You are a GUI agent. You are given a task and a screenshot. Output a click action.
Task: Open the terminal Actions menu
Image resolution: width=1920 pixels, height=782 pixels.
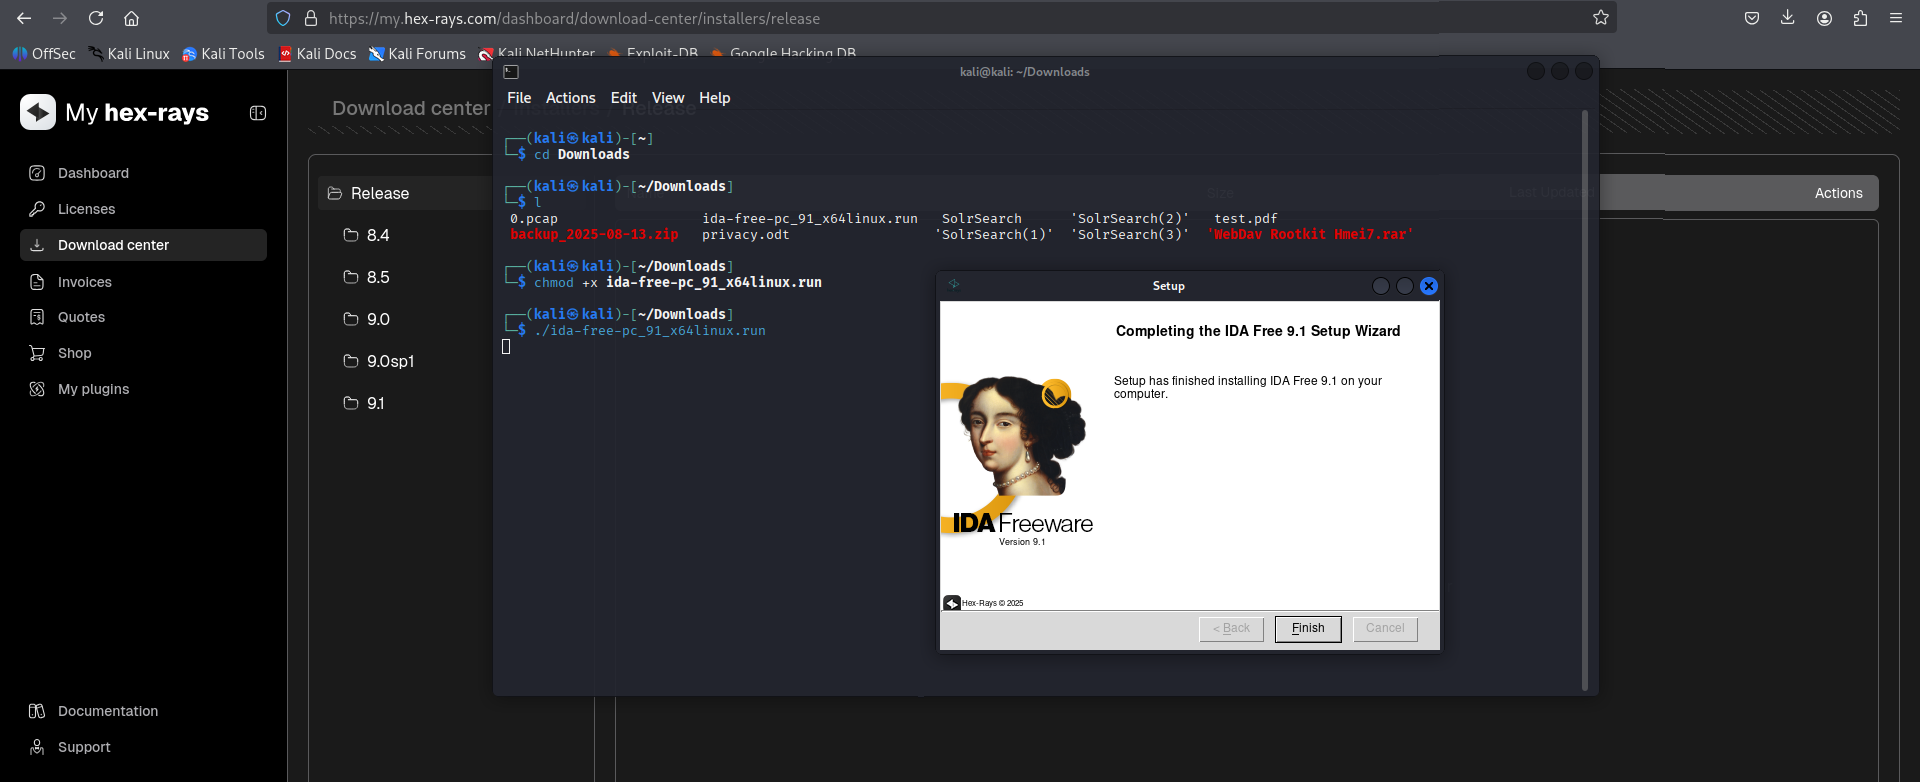(570, 98)
